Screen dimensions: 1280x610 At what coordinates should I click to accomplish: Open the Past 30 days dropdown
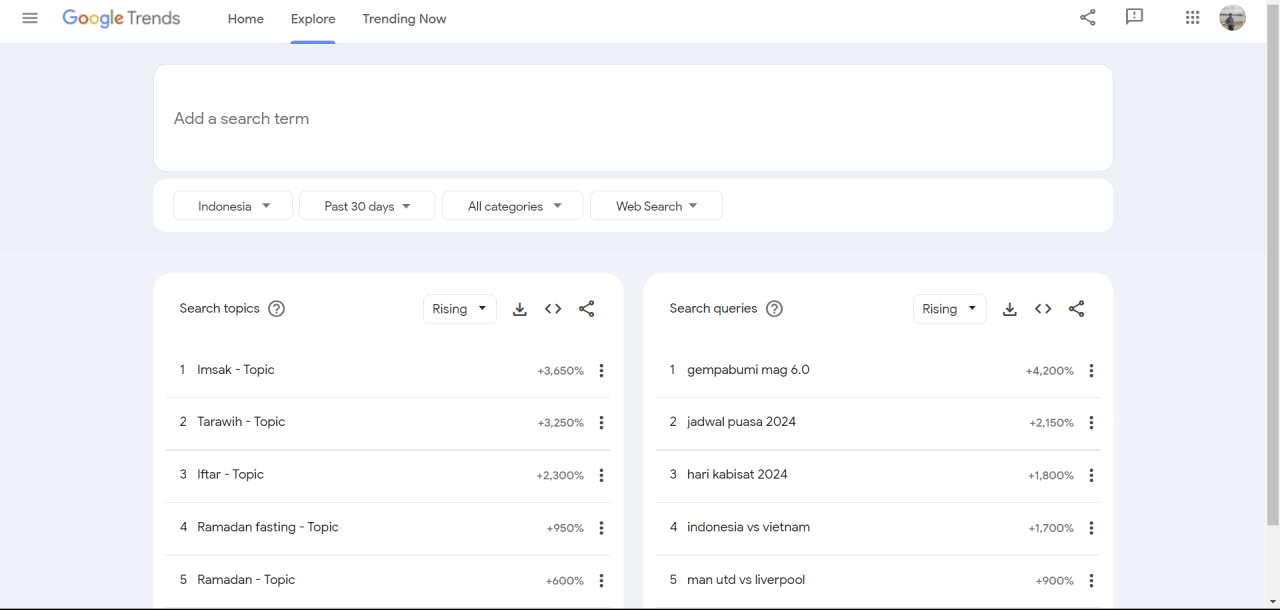(x=367, y=206)
